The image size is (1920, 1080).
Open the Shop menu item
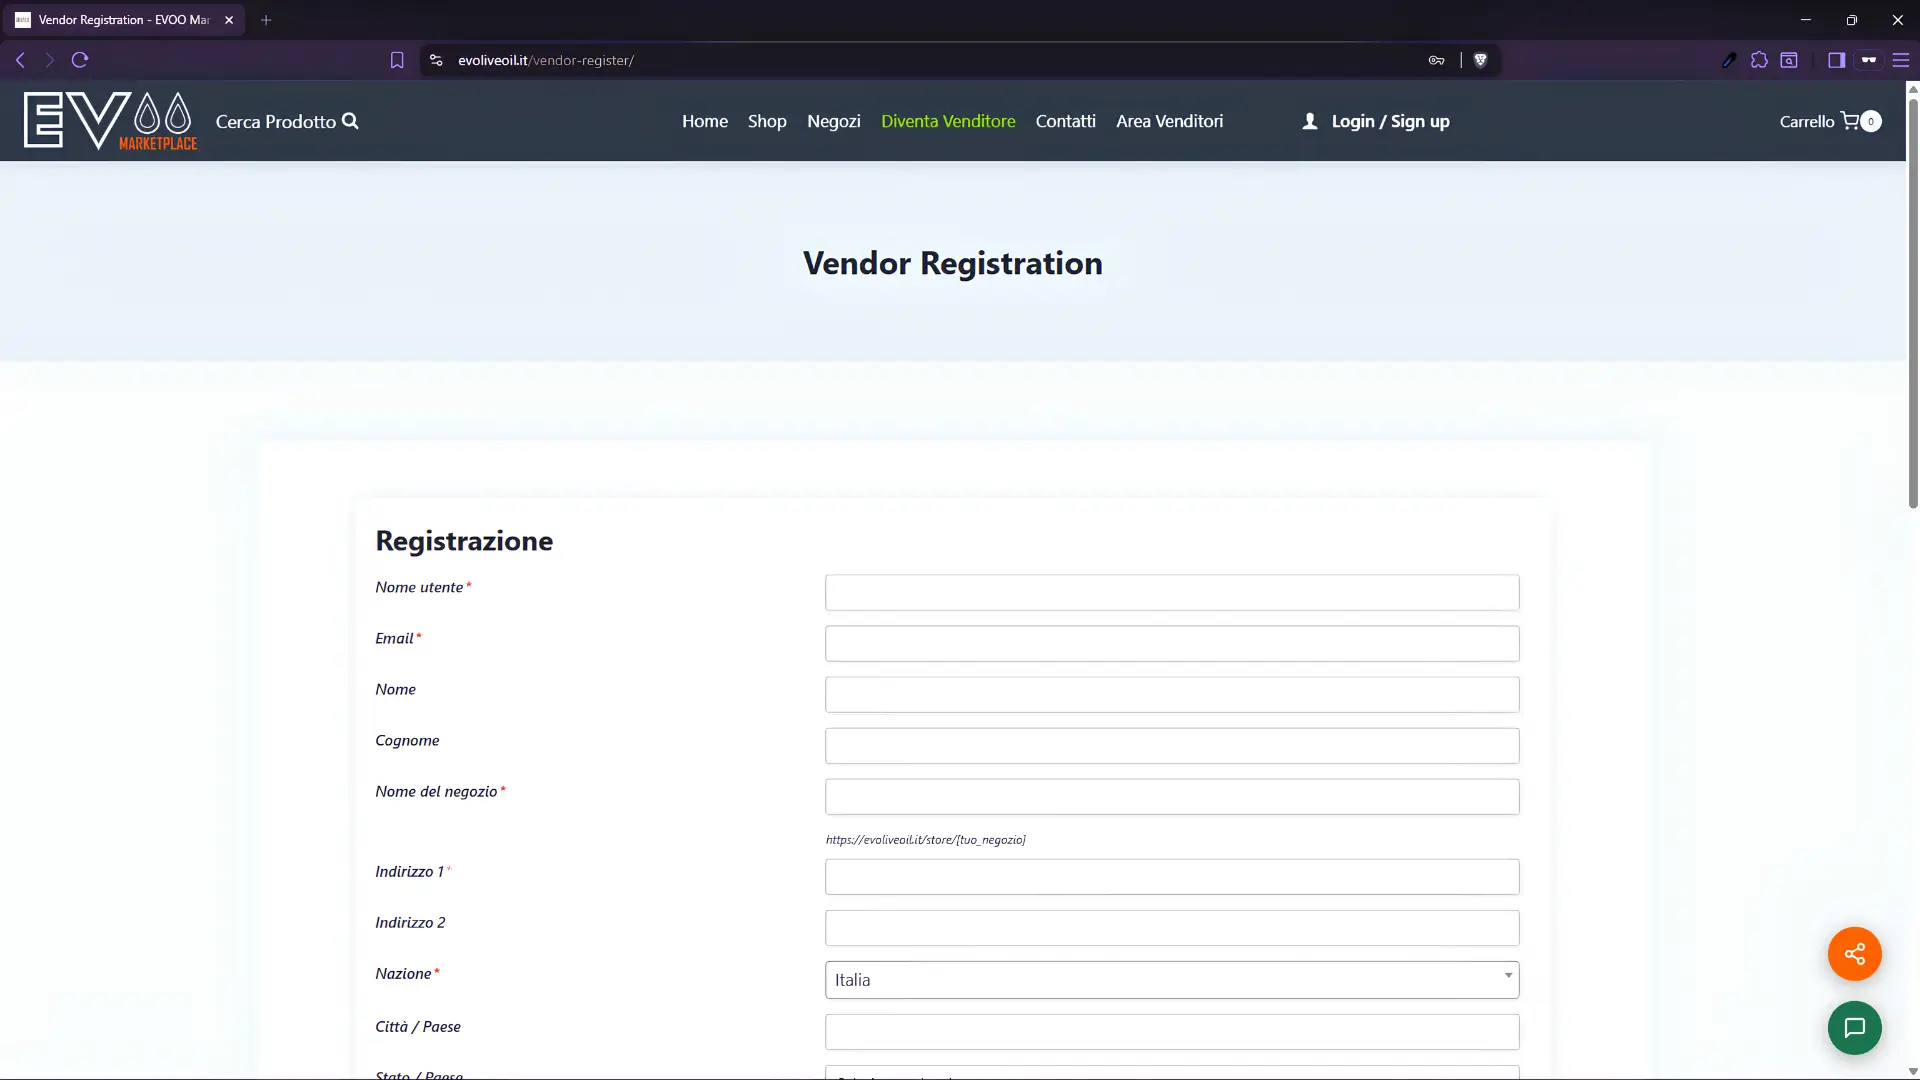(x=767, y=121)
